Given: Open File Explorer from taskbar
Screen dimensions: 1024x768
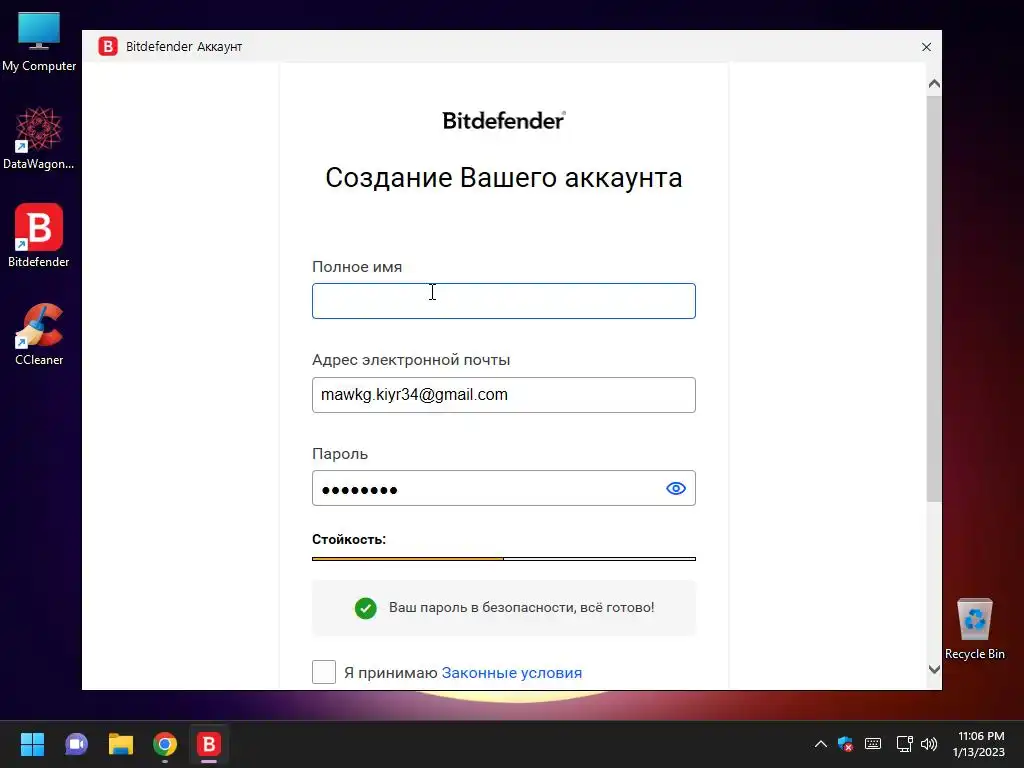Looking at the screenshot, I should (121, 744).
